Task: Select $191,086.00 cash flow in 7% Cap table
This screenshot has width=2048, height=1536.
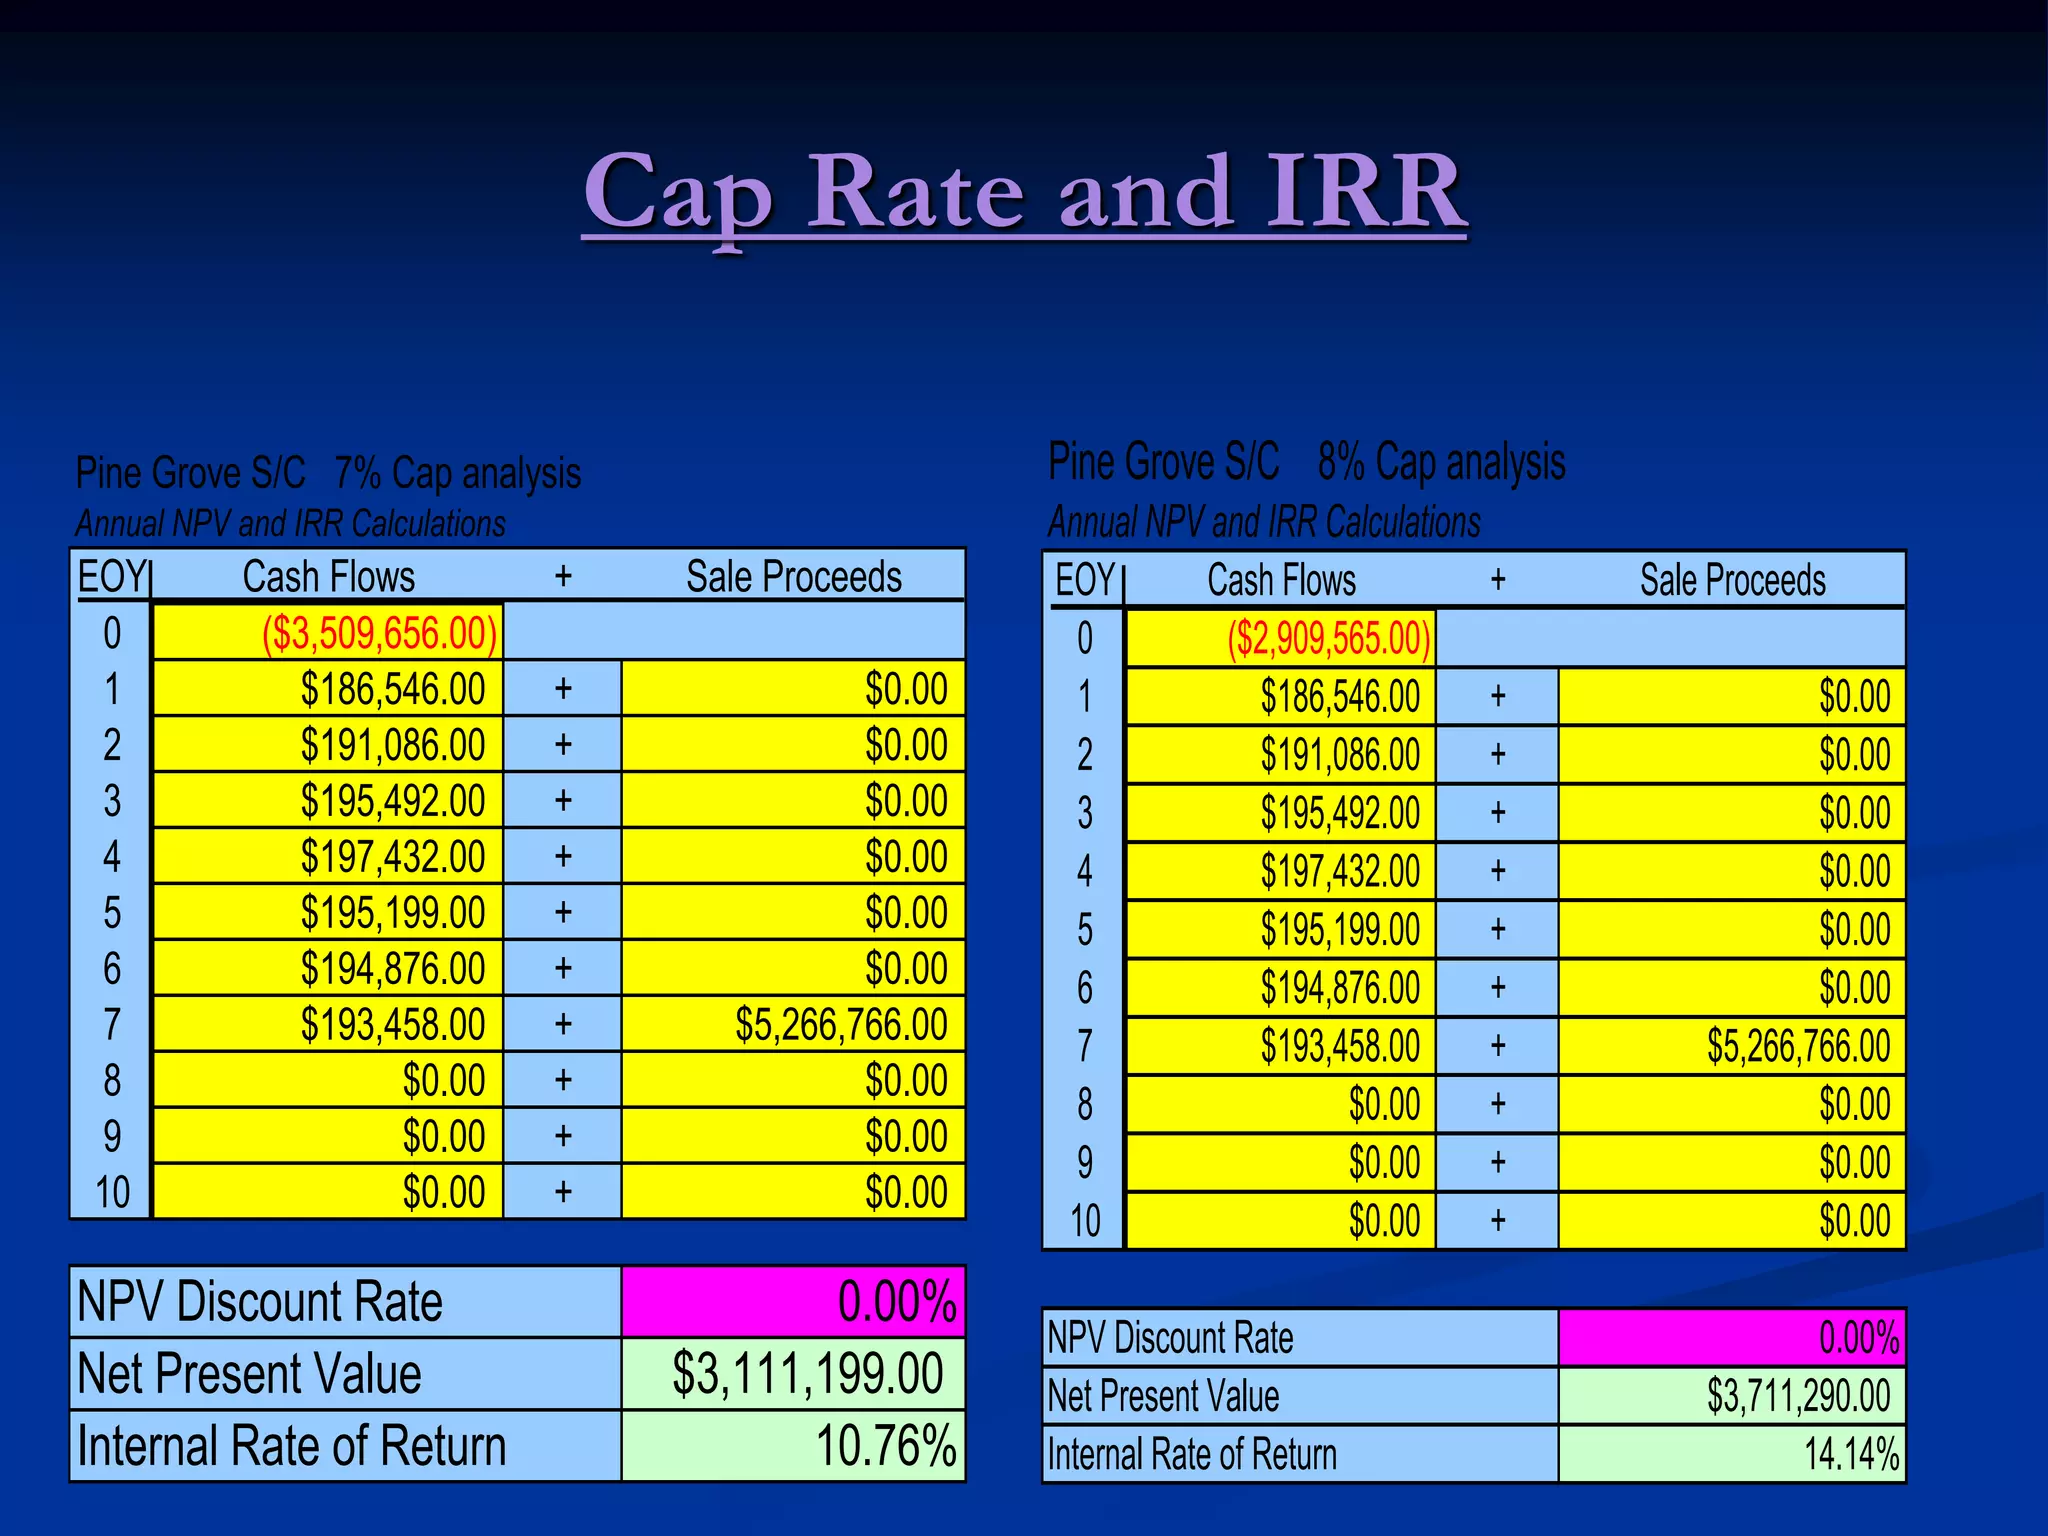Action: click(x=327, y=744)
